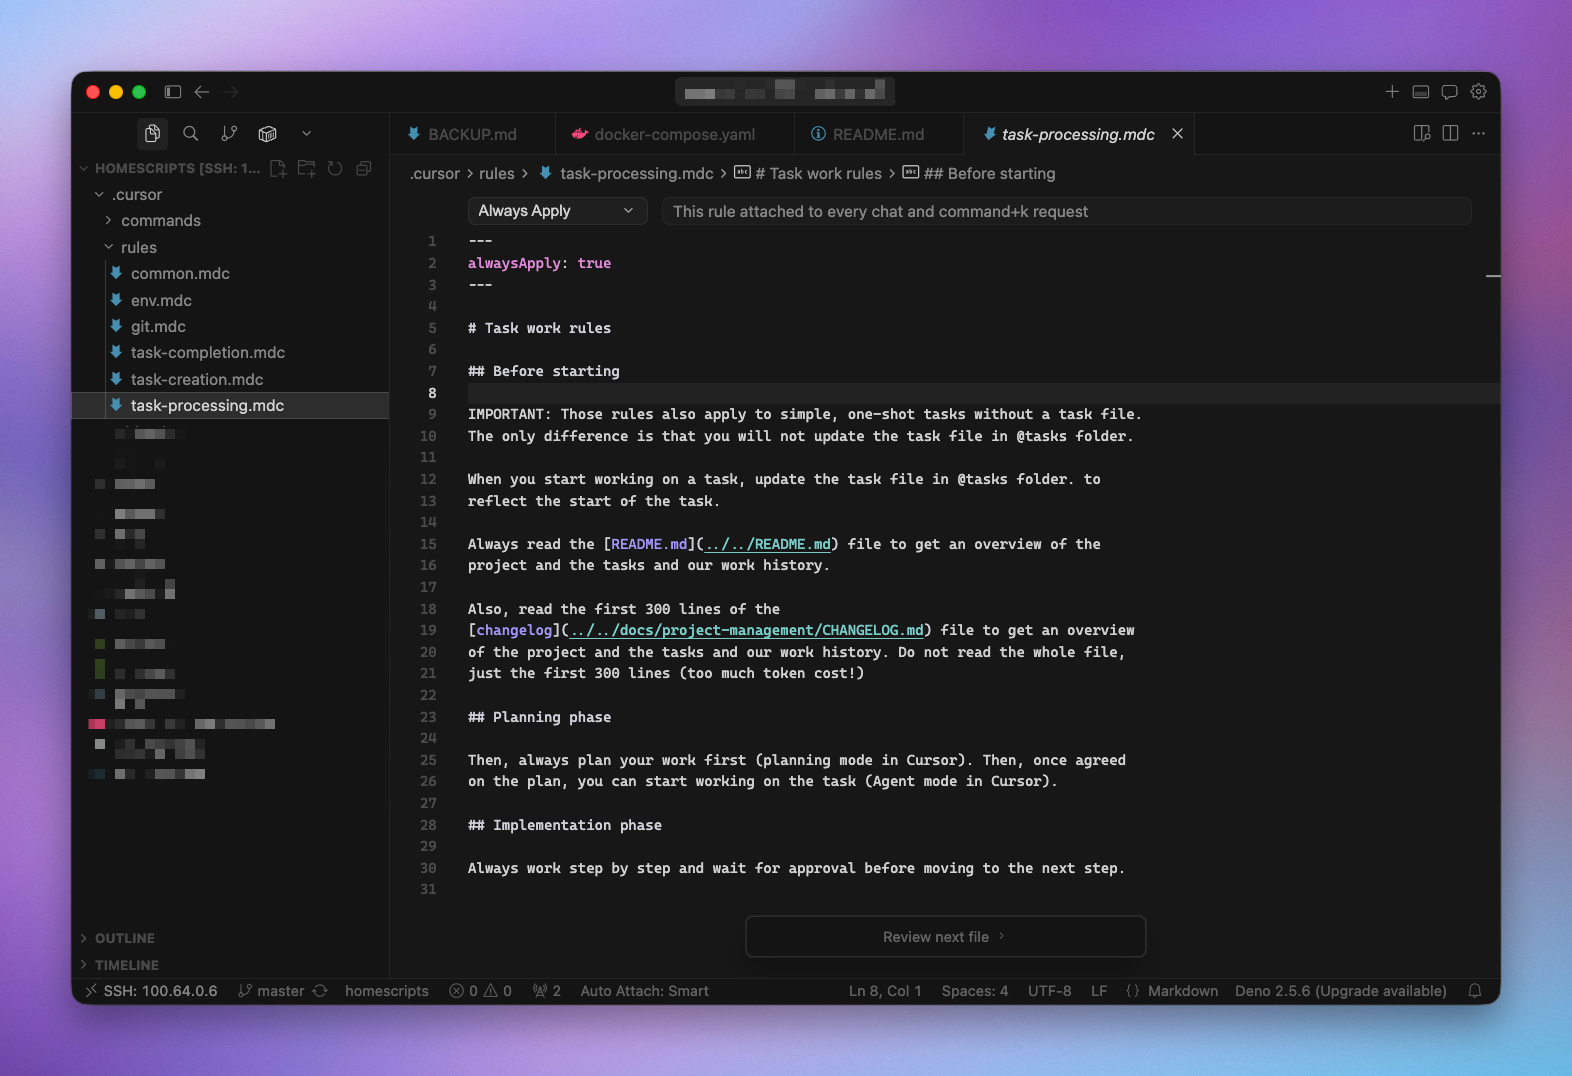Click the Review next file button

[945, 937]
